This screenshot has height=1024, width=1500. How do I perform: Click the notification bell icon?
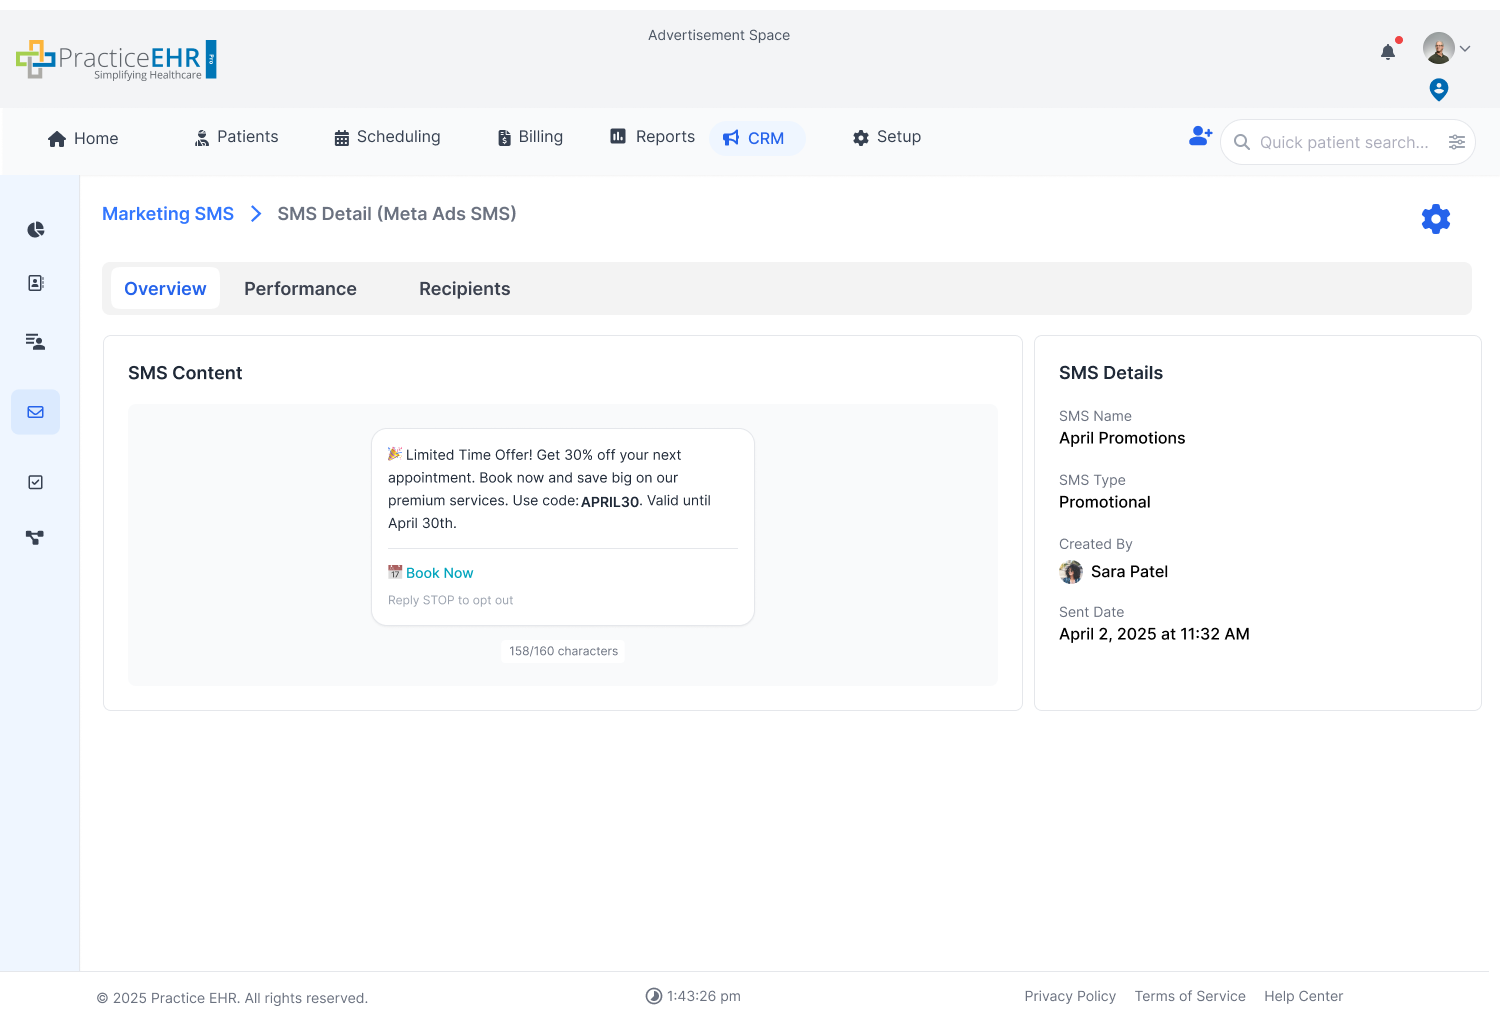[1388, 52]
